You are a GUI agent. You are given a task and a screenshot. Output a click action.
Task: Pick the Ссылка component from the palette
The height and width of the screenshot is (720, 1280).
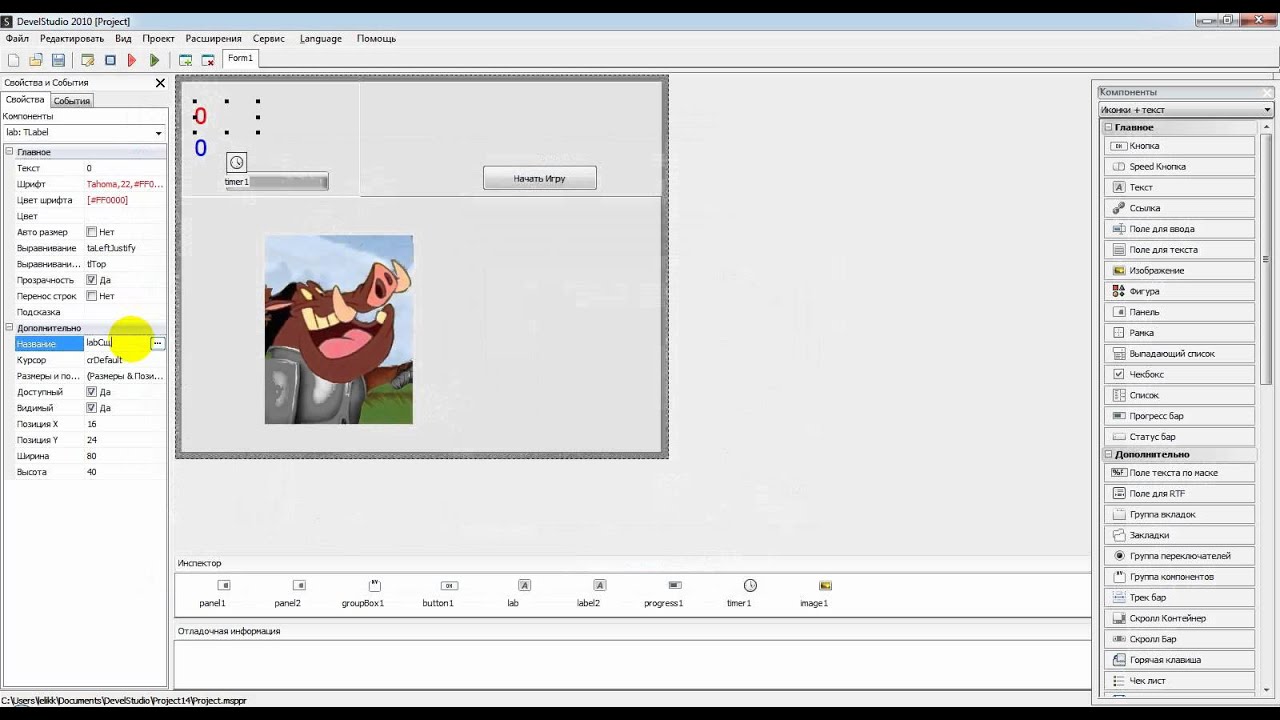(x=1180, y=208)
